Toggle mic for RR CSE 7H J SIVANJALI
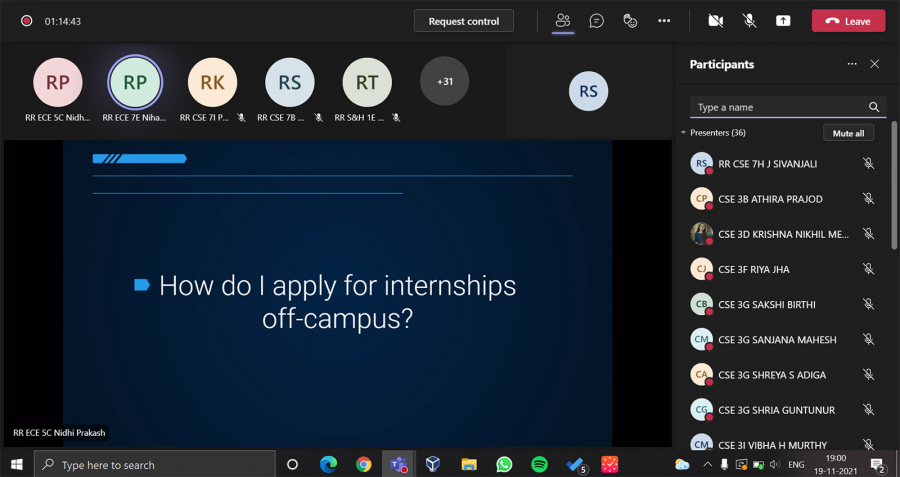Viewport: 900px width, 477px height. click(868, 164)
